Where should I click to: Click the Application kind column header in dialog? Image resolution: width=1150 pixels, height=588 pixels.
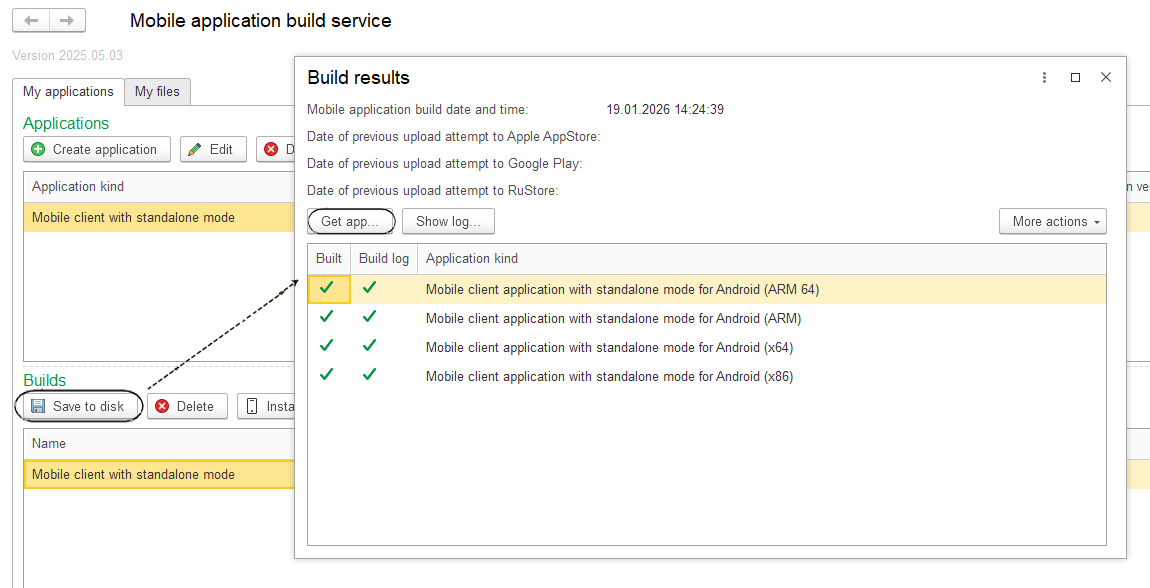[x=472, y=259]
